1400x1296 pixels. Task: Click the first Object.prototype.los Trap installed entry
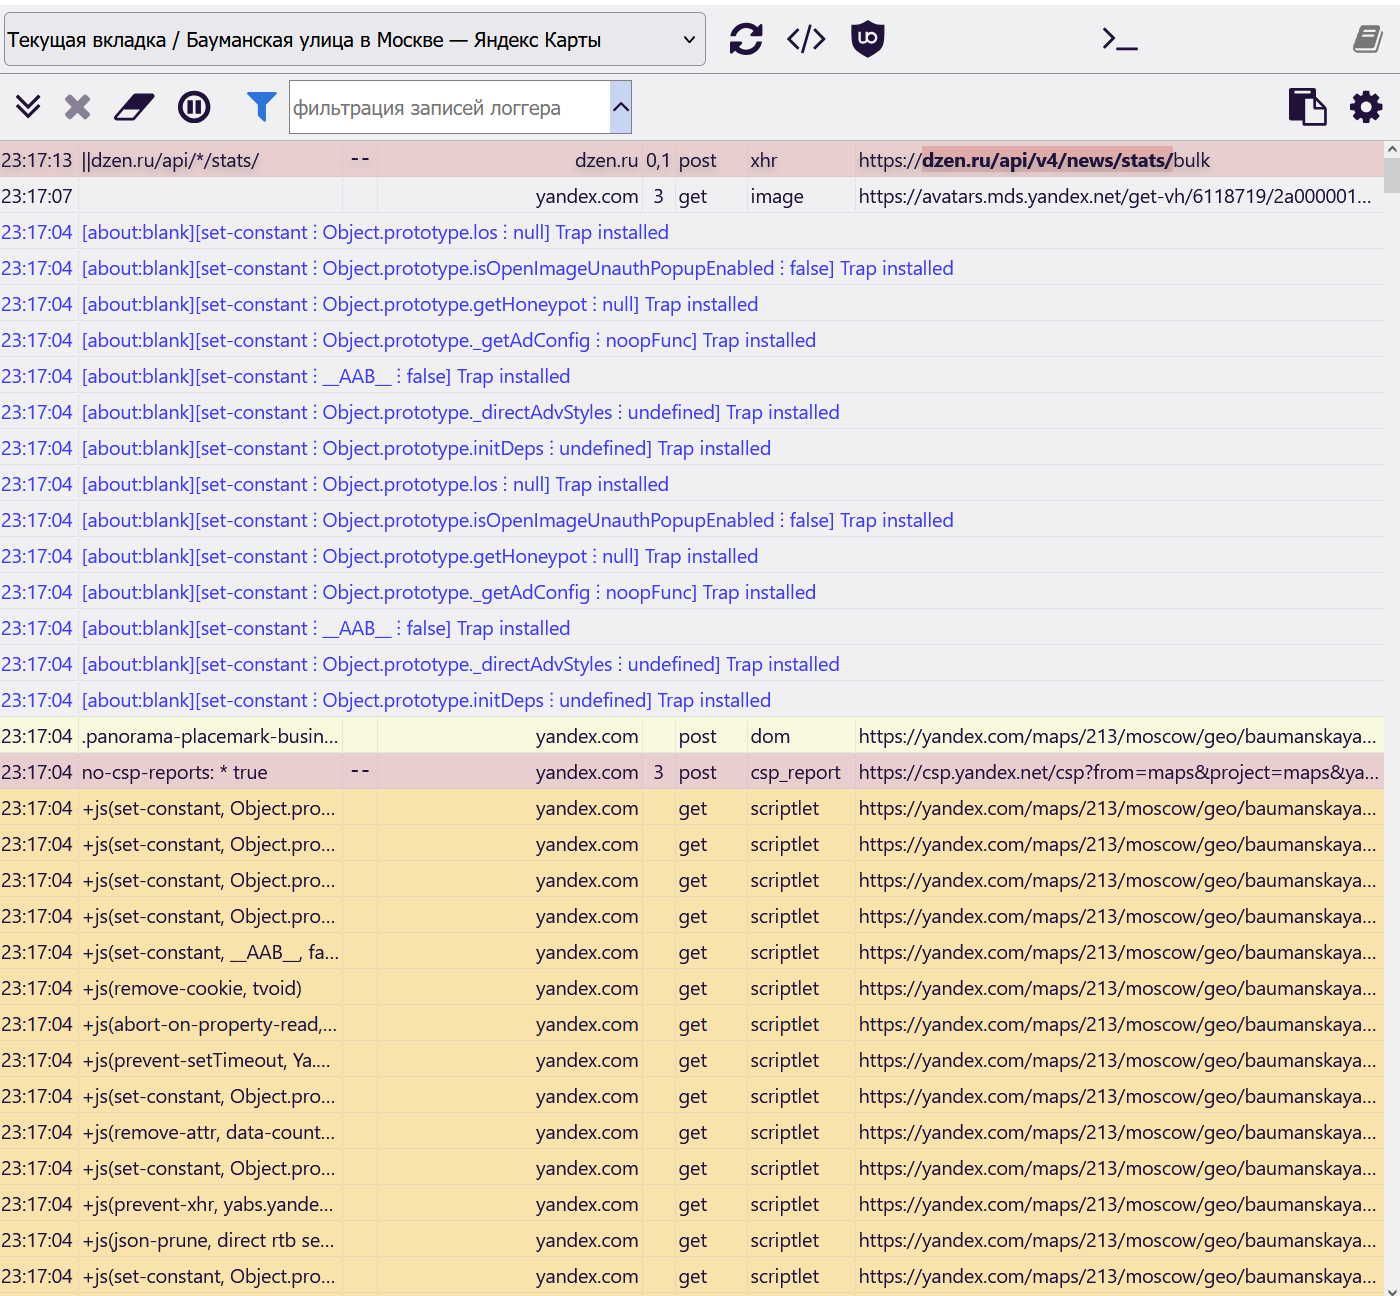coord(375,232)
